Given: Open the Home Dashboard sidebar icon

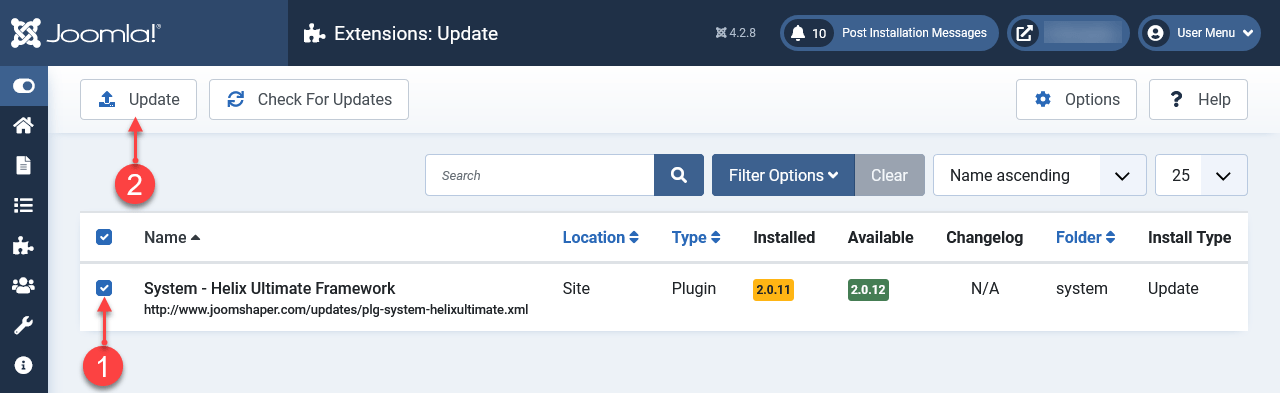Looking at the screenshot, I should tap(23, 125).
